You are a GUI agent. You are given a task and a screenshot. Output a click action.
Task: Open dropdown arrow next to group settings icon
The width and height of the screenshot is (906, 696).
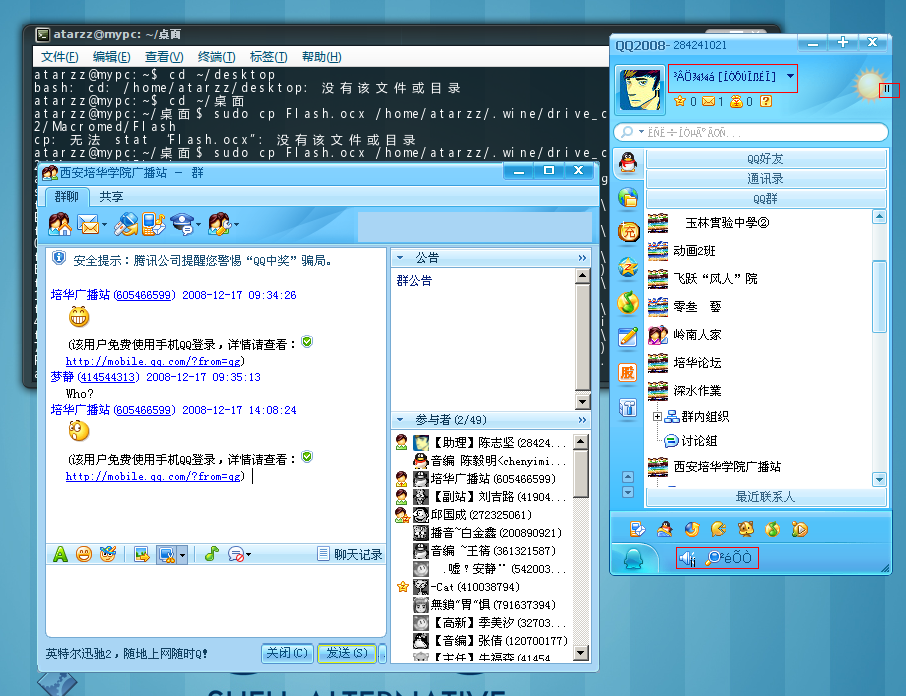tap(236, 225)
